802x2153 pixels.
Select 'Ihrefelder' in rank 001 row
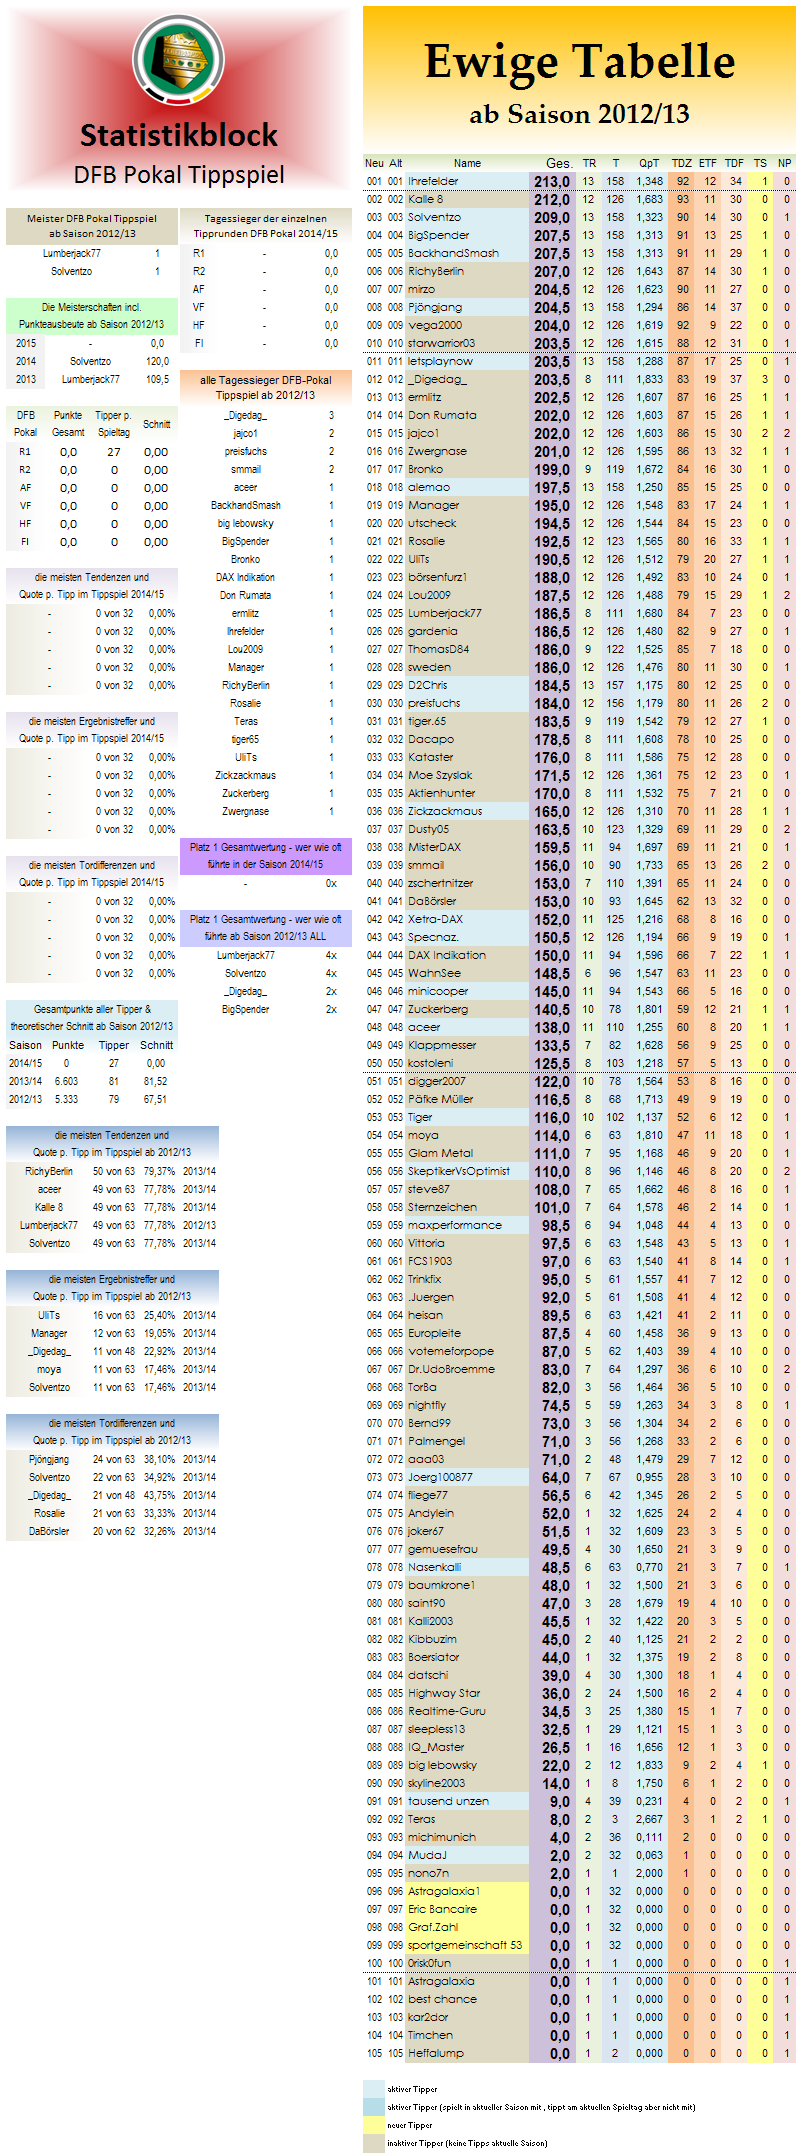click(x=433, y=181)
